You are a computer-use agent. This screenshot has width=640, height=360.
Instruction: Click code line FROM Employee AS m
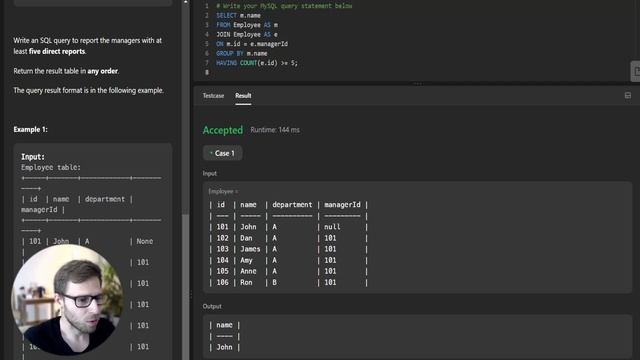point(247,25)
